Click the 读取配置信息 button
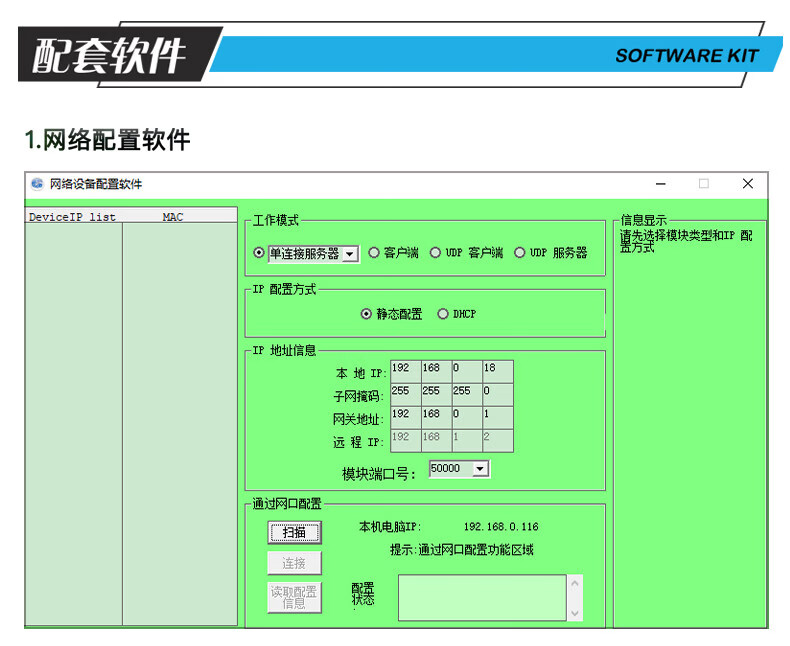 294,598
